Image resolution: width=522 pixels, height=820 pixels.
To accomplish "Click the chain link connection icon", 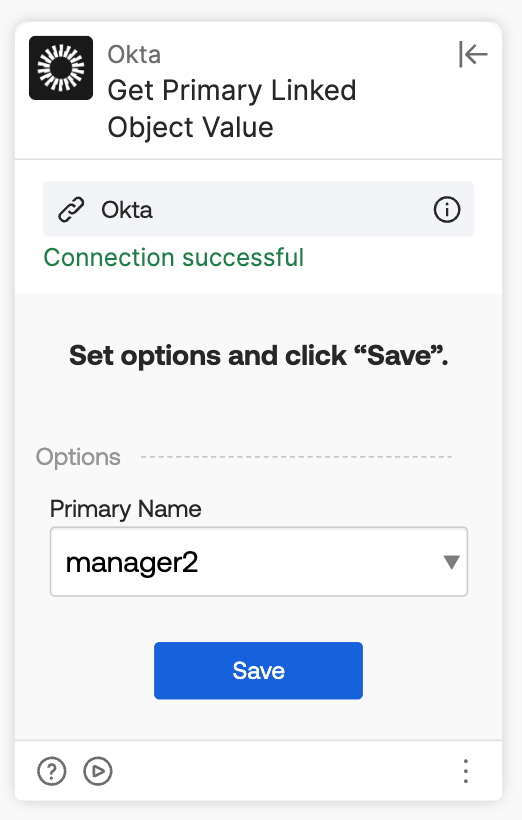I will click(x=71, y=210).
